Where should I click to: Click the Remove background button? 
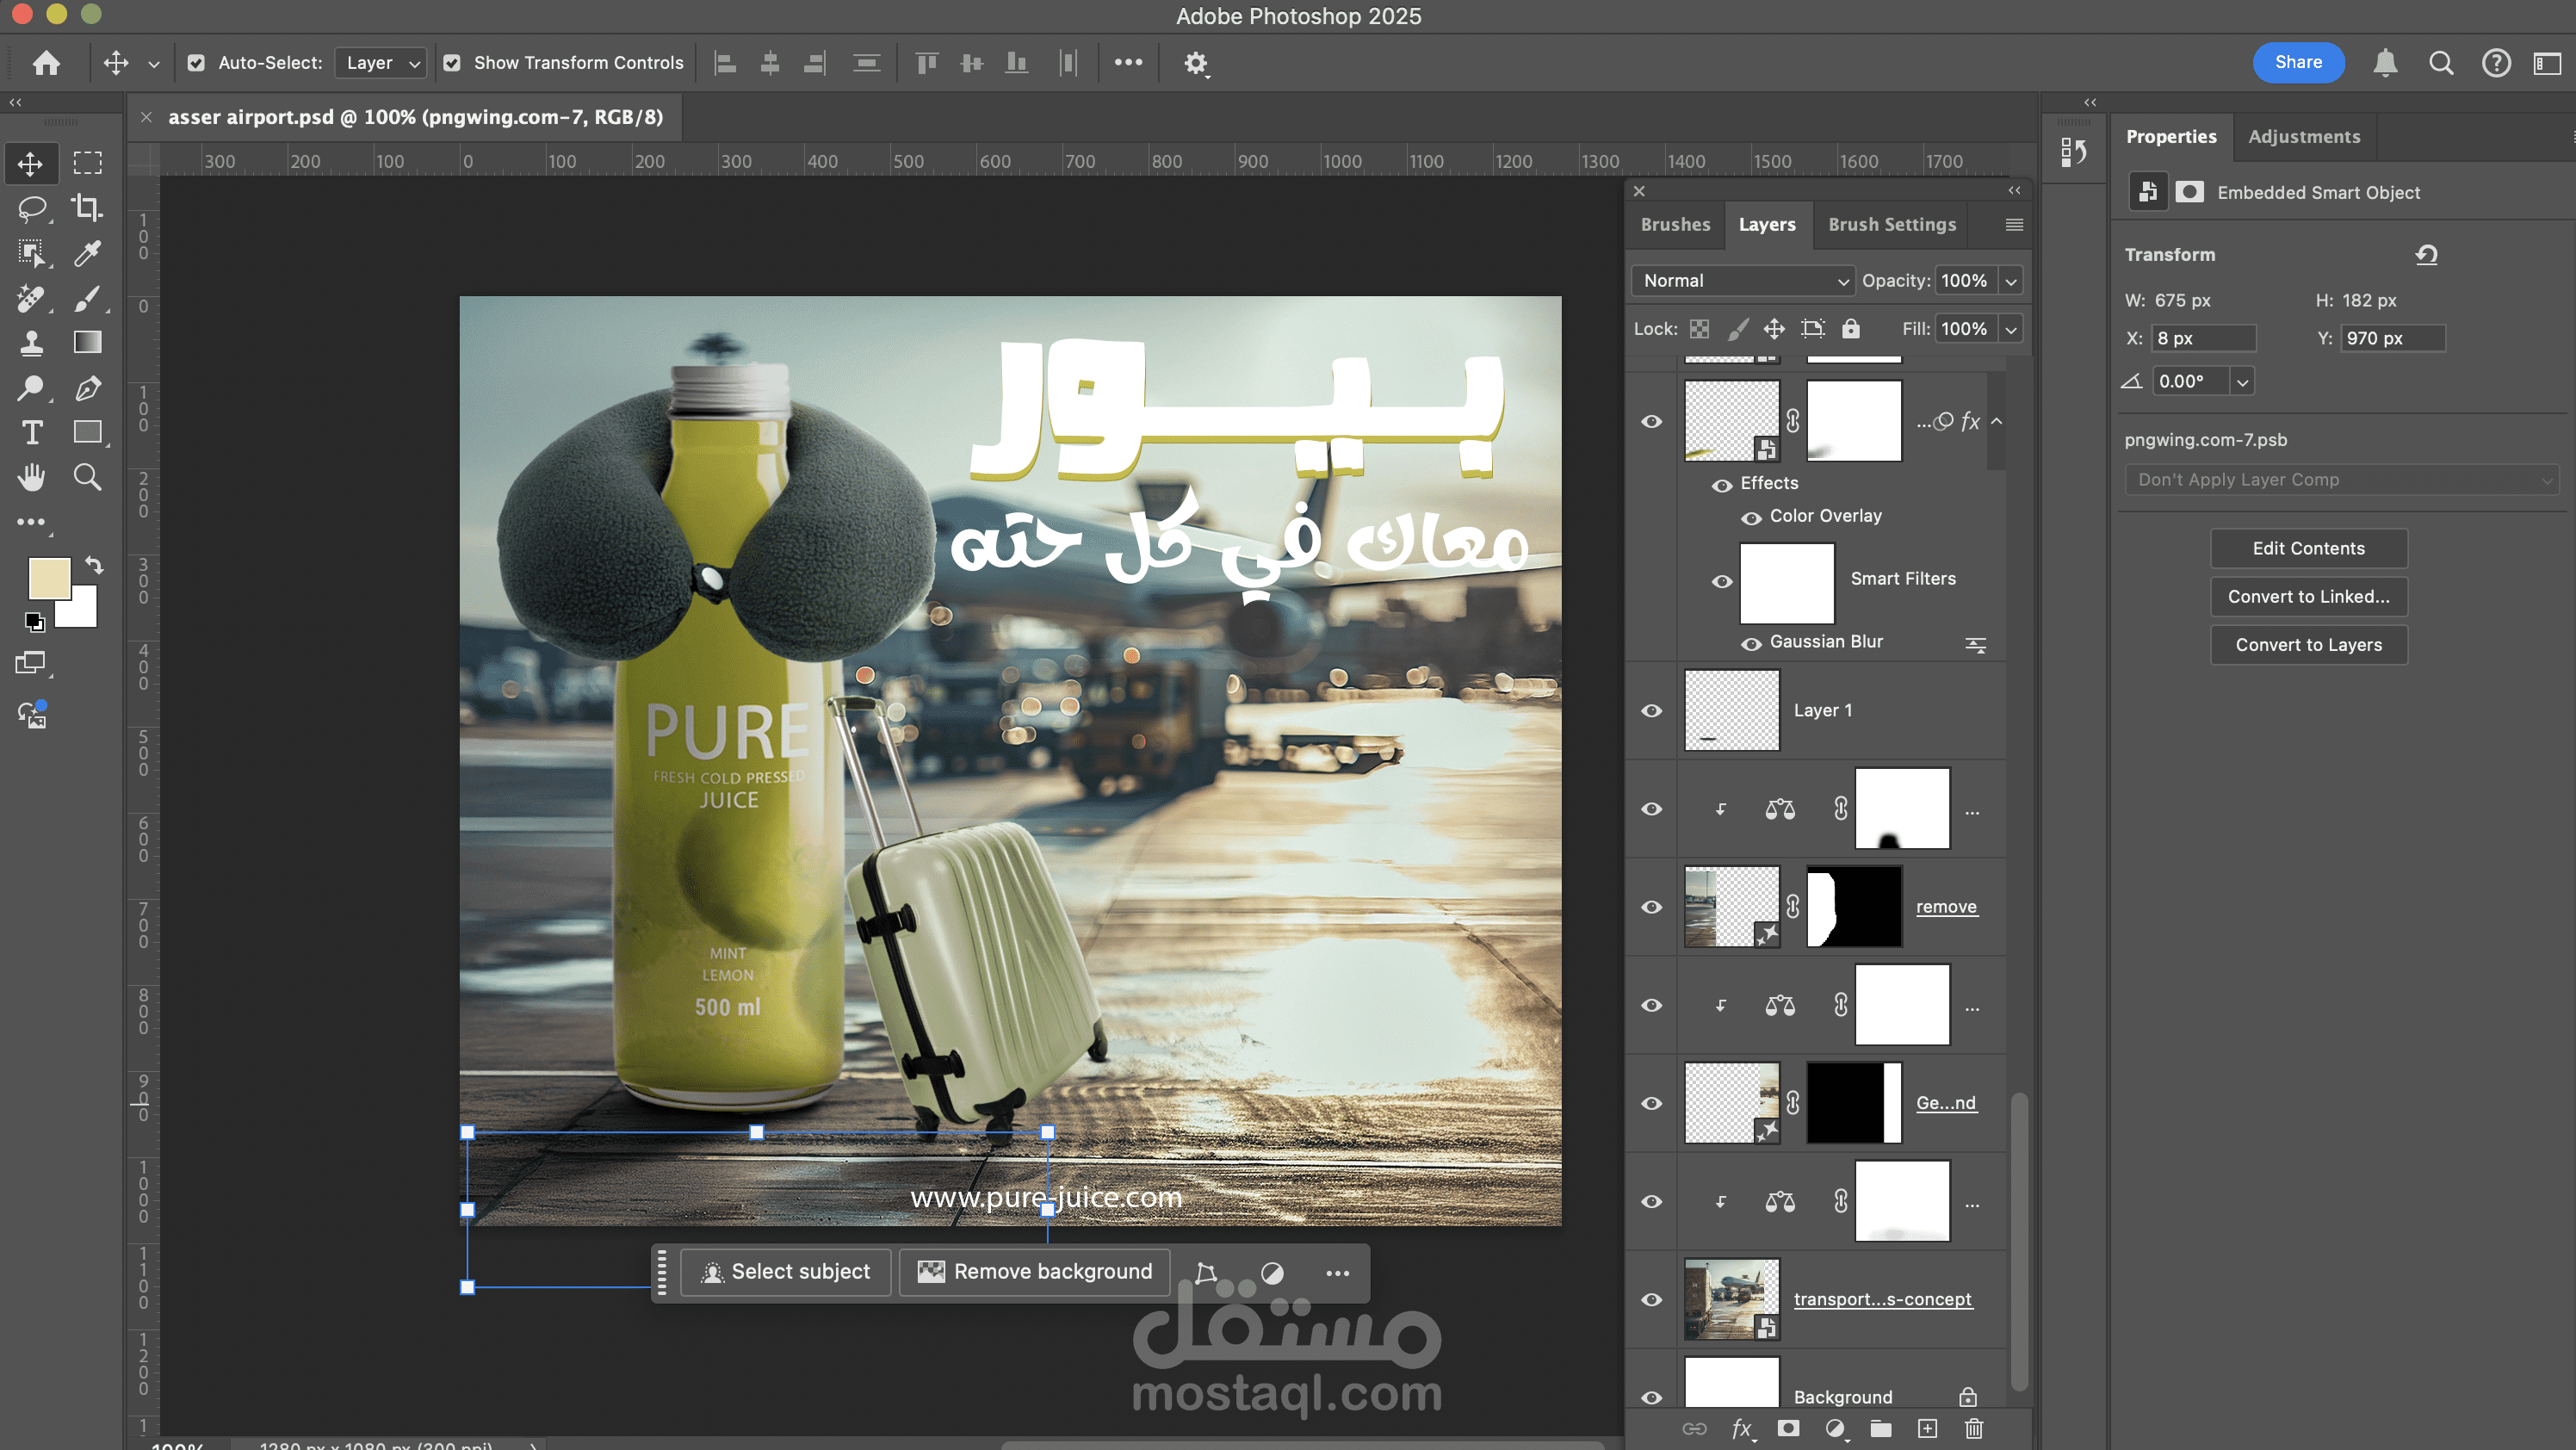1035,1272
